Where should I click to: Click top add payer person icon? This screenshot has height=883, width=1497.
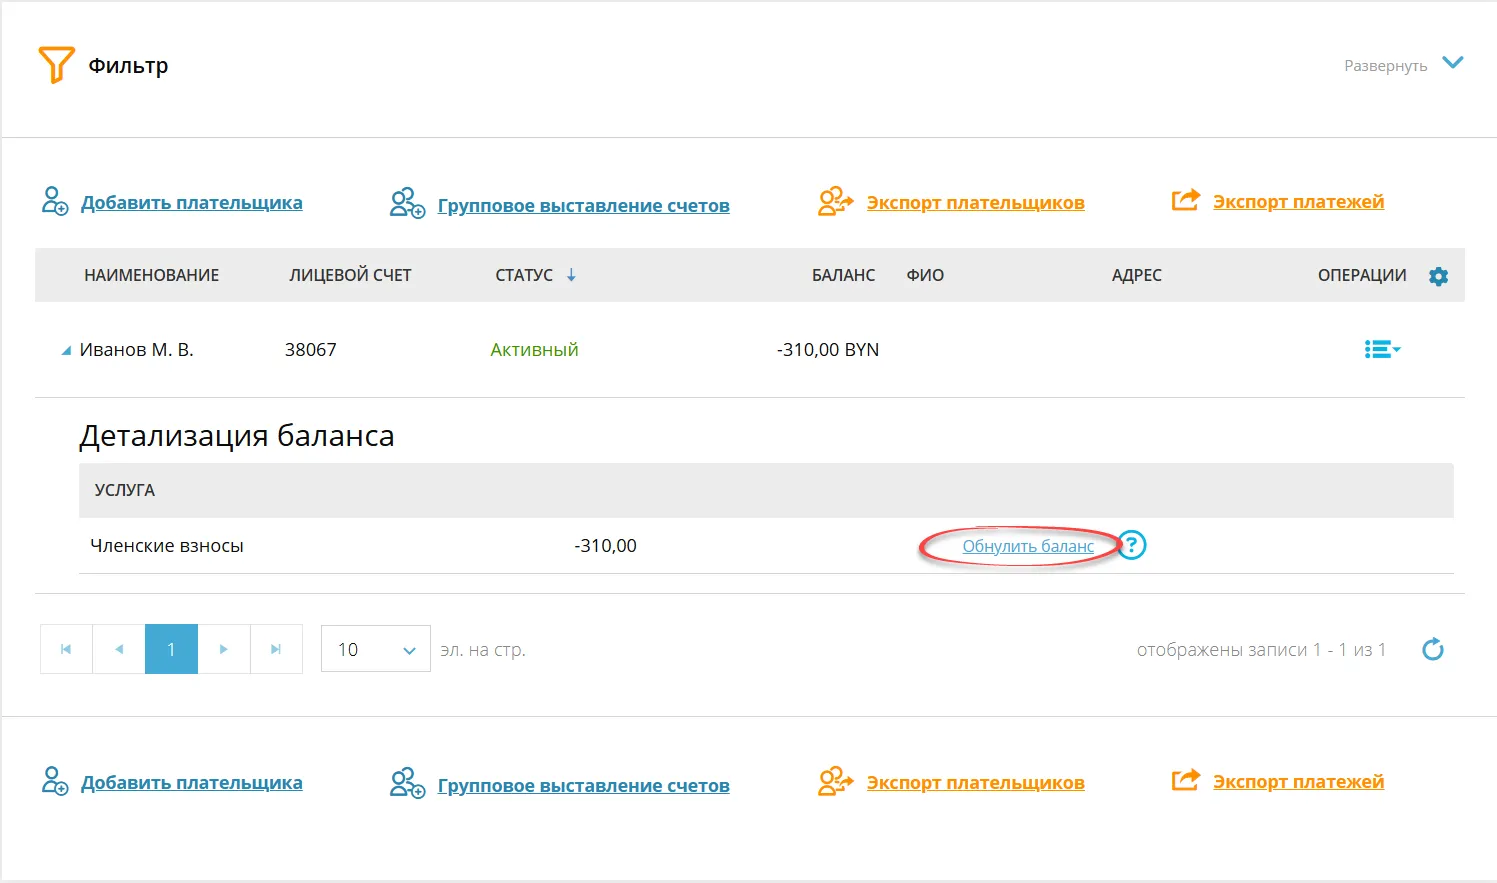(x=54, y=201)
